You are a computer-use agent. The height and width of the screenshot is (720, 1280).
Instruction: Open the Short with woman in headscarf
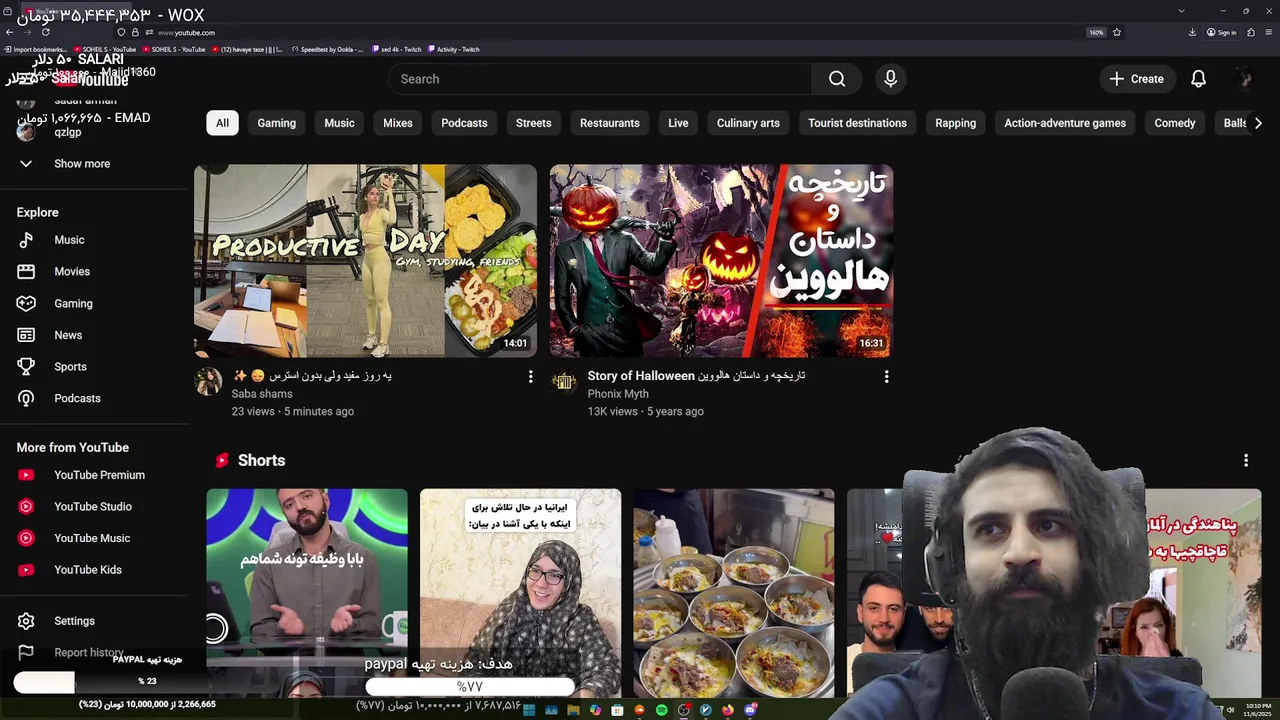(520, 592)
